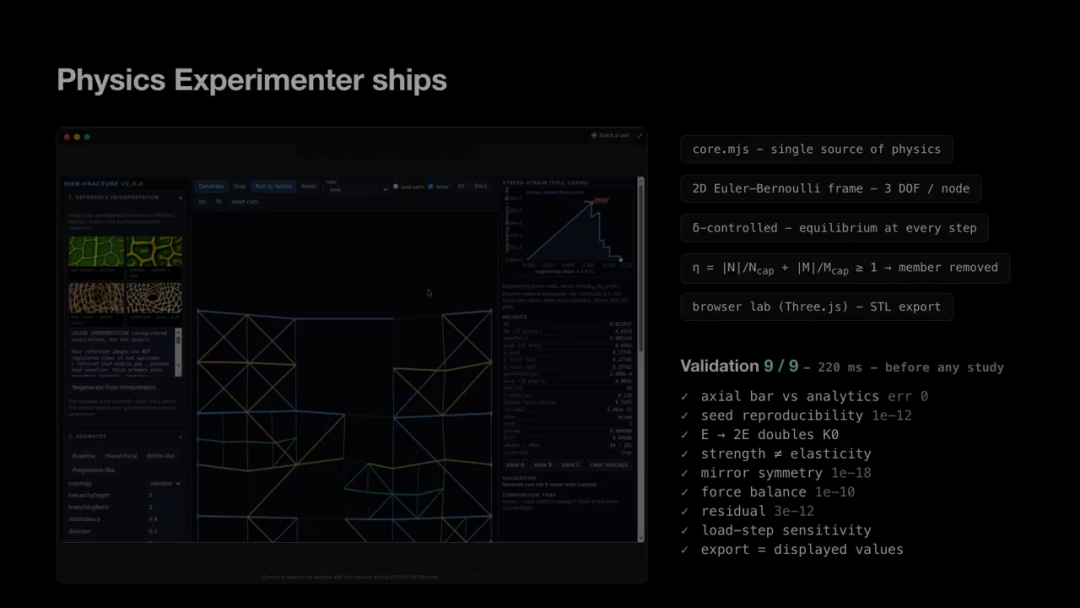1080x608 pixels.
Task: Choose the Brittle-like geometry preset
Action: click(x=160, y=456)
